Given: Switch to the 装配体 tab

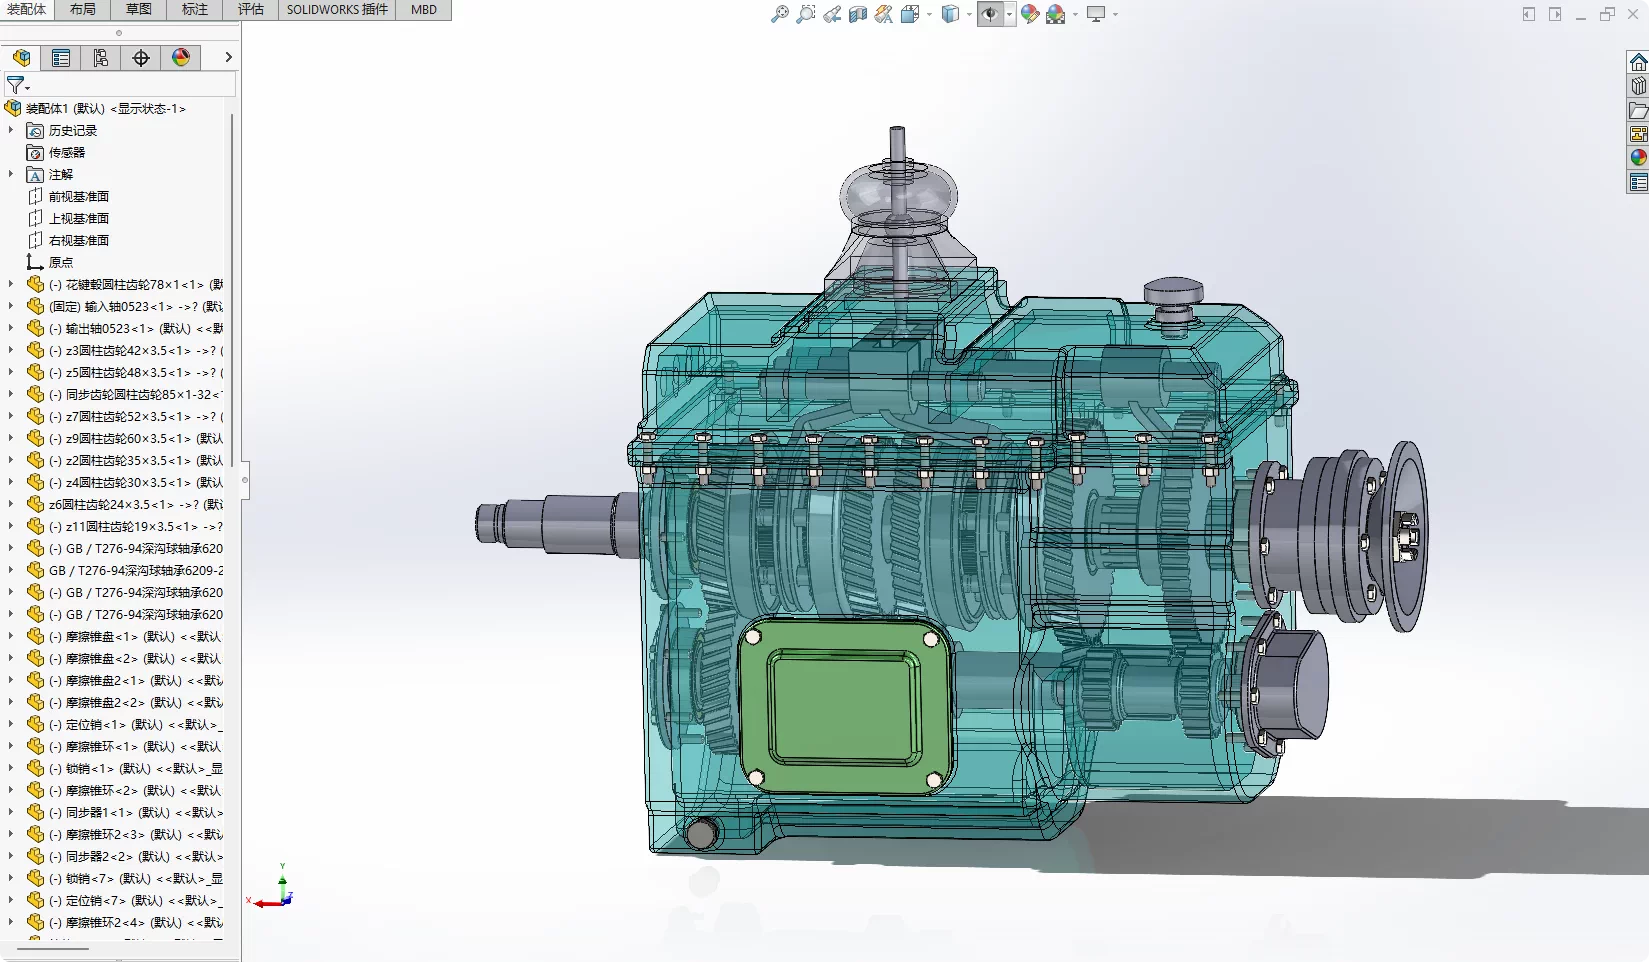Looking at the screenshot, I should [x=27, y=9].
